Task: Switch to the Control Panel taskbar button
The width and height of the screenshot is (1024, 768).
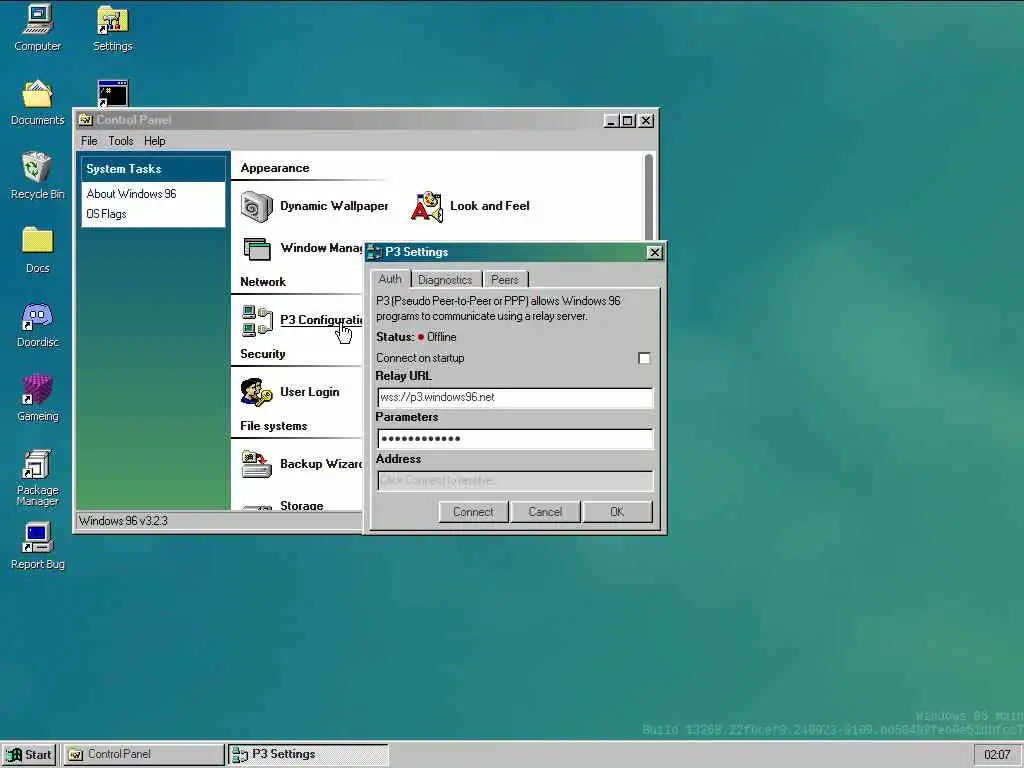Action: point(144,754)
